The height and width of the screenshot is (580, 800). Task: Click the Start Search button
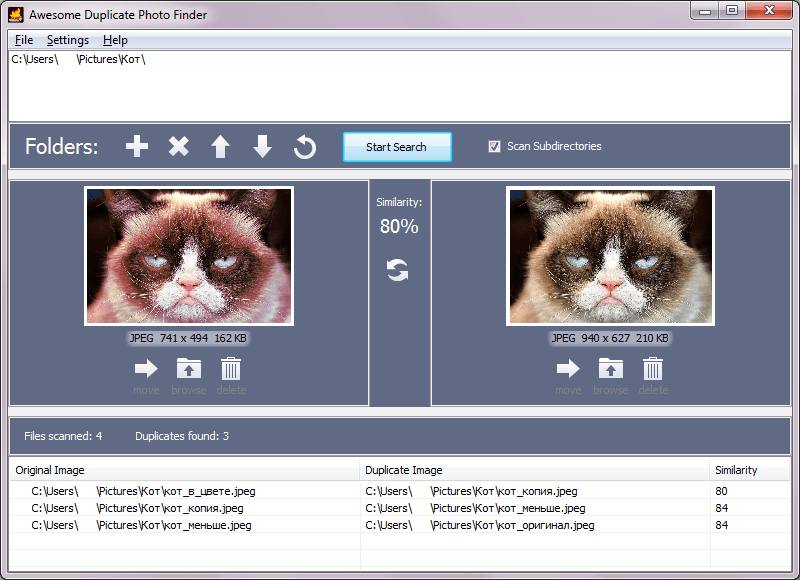click(x=397, y=147)
